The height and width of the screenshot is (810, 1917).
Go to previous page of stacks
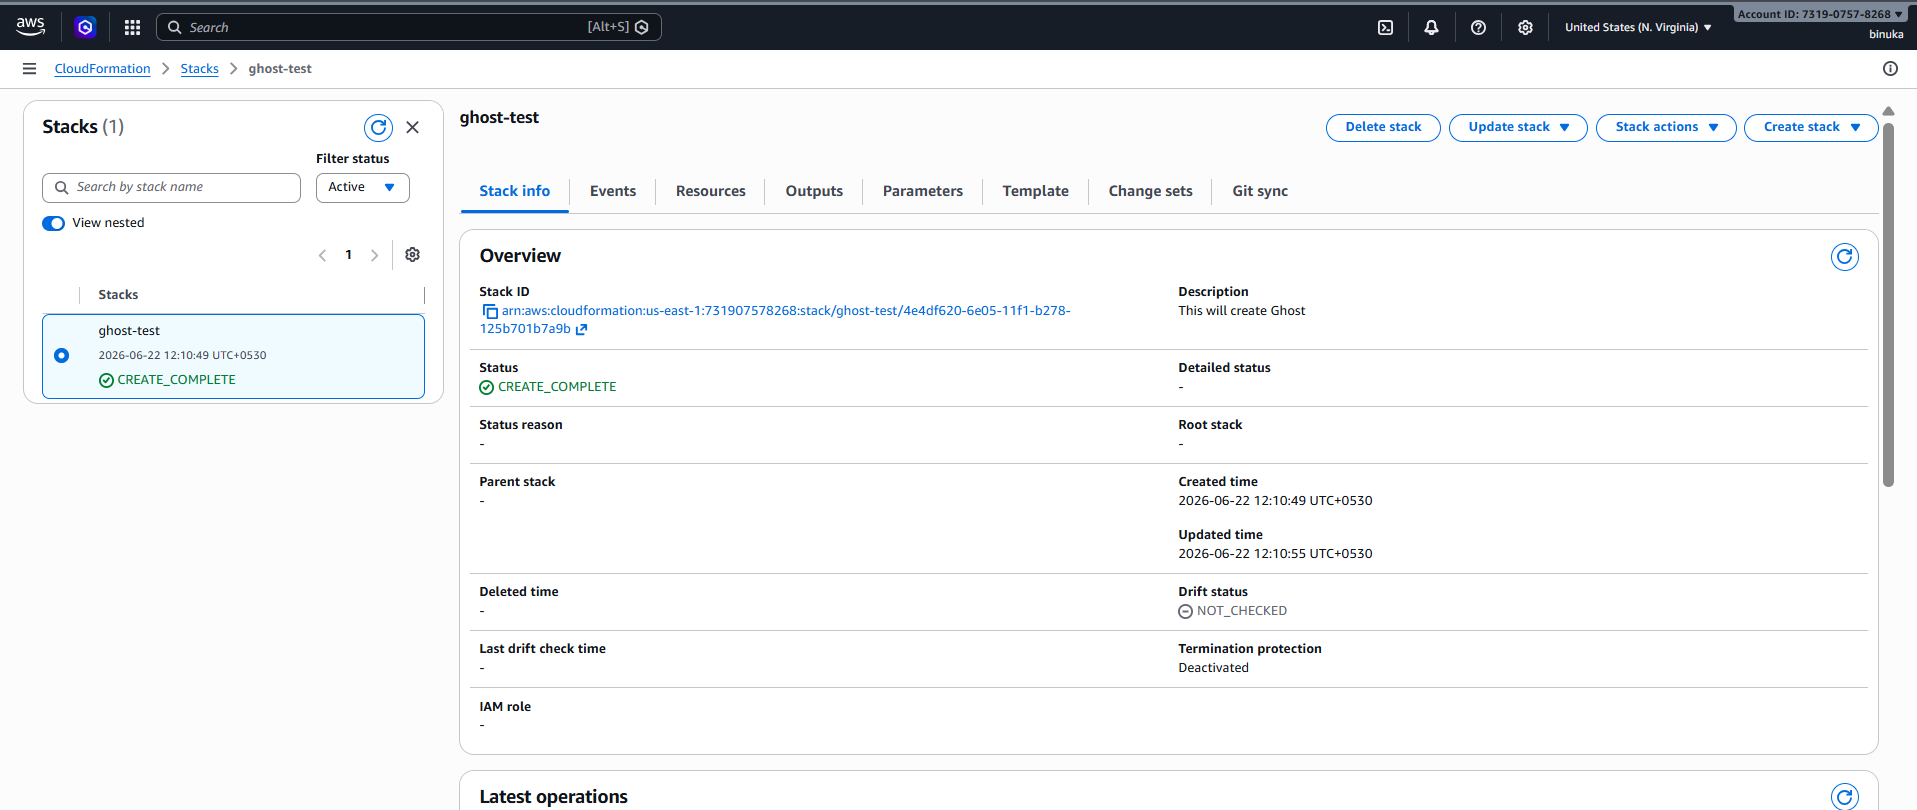(x=322, y=255)
